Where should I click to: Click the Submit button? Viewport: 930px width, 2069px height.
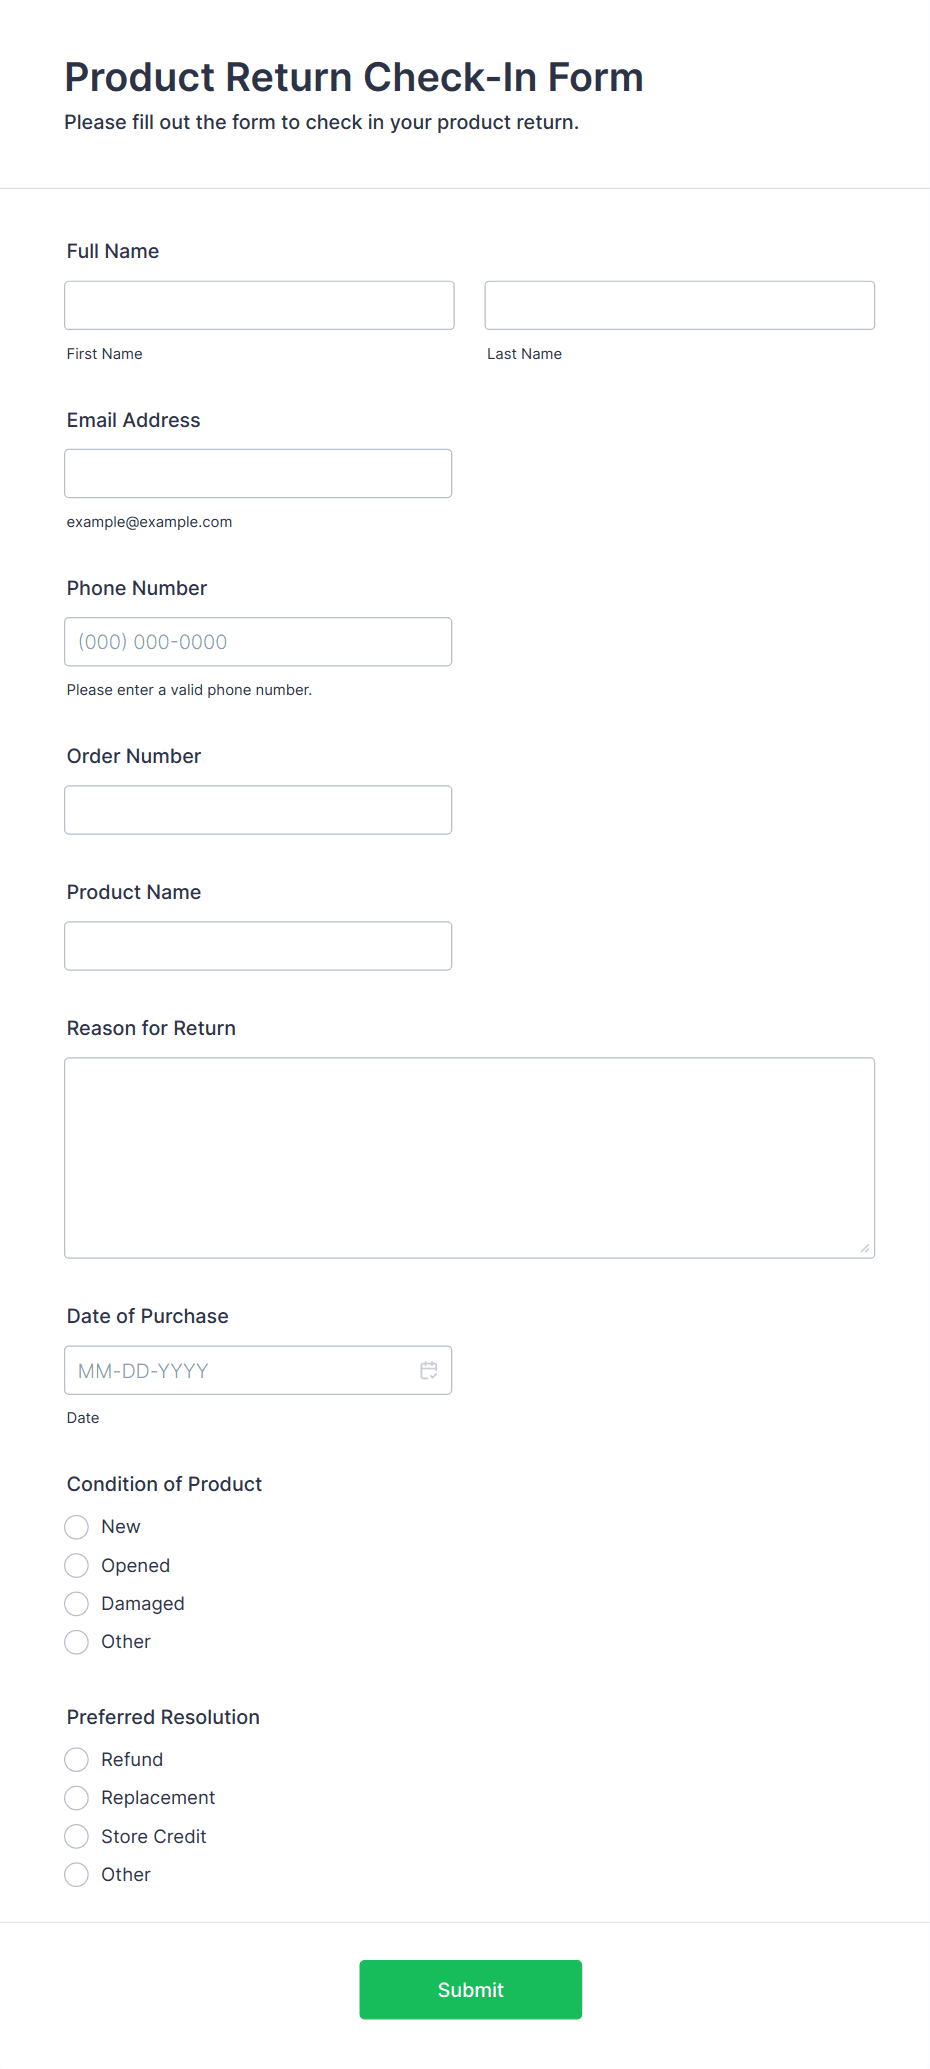[470, 1989]
